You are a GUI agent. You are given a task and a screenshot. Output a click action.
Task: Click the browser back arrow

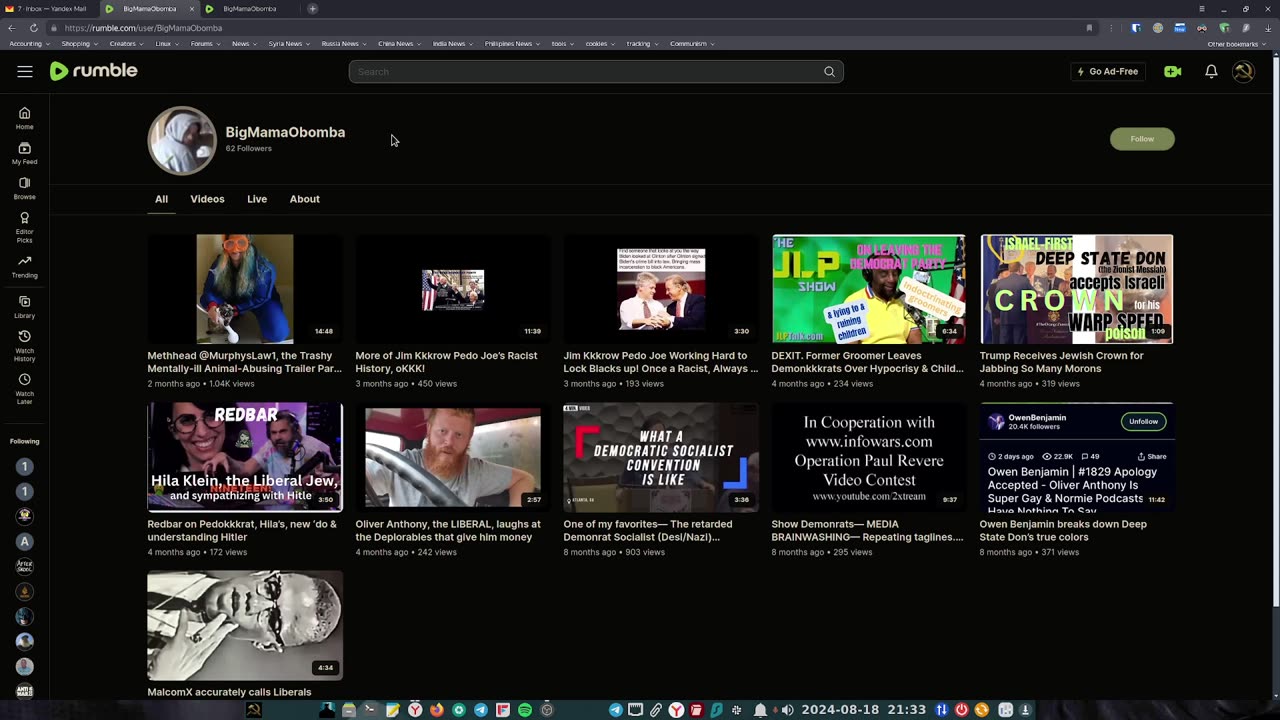(x=12, y=28)
